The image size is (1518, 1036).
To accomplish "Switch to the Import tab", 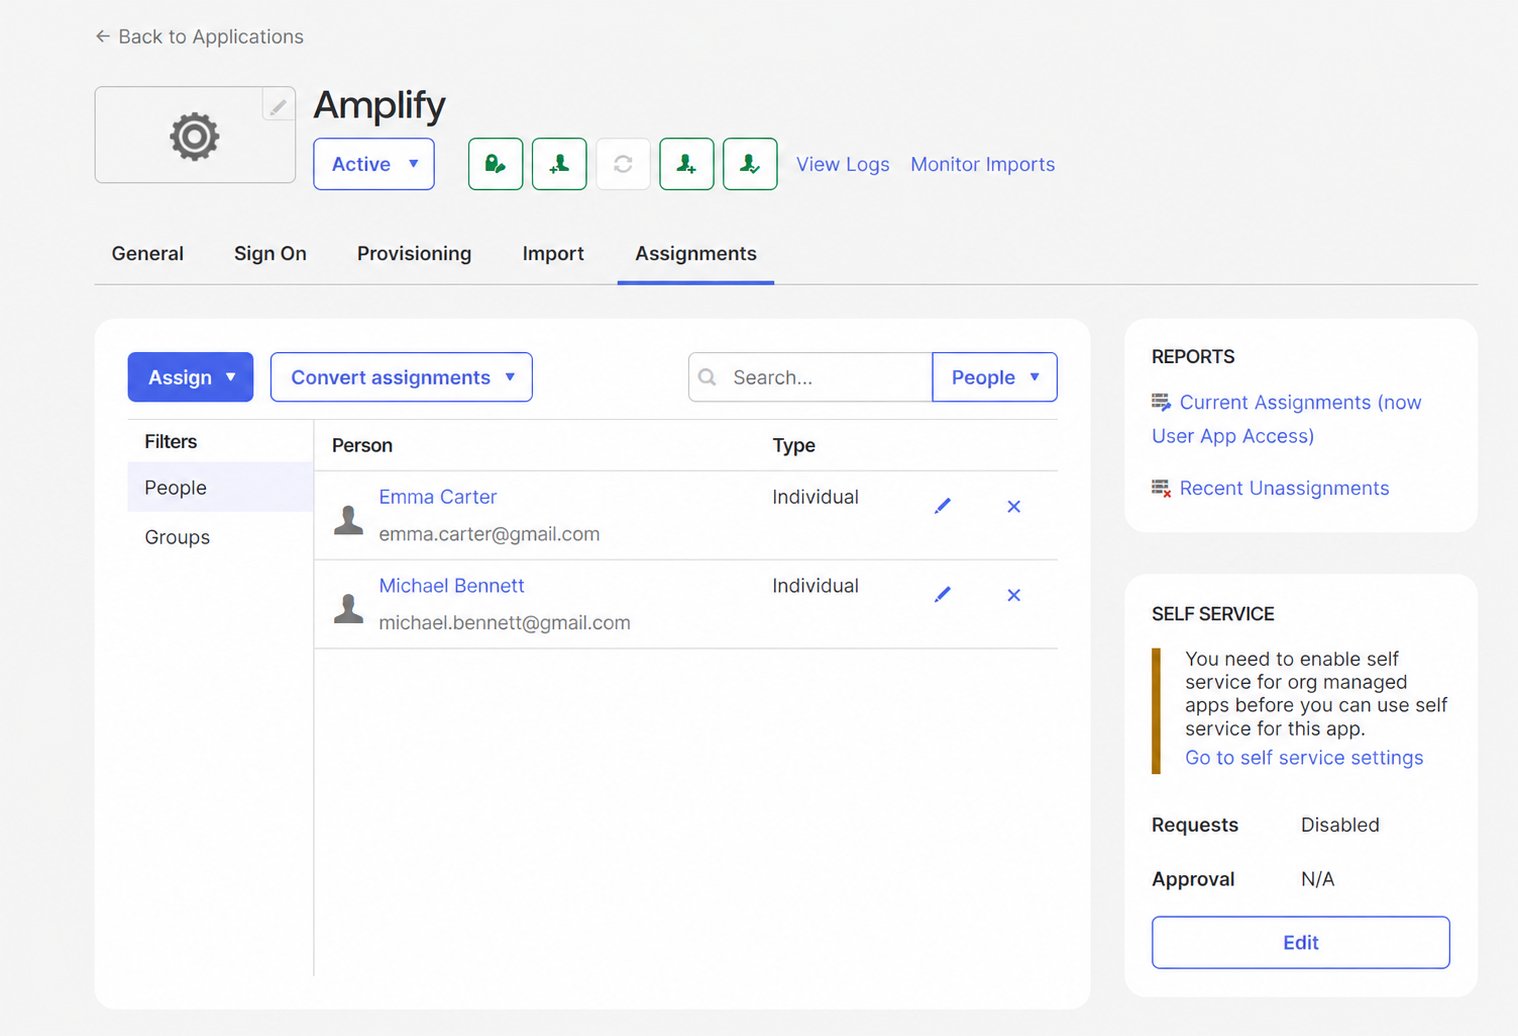I will tap(553, 254).
